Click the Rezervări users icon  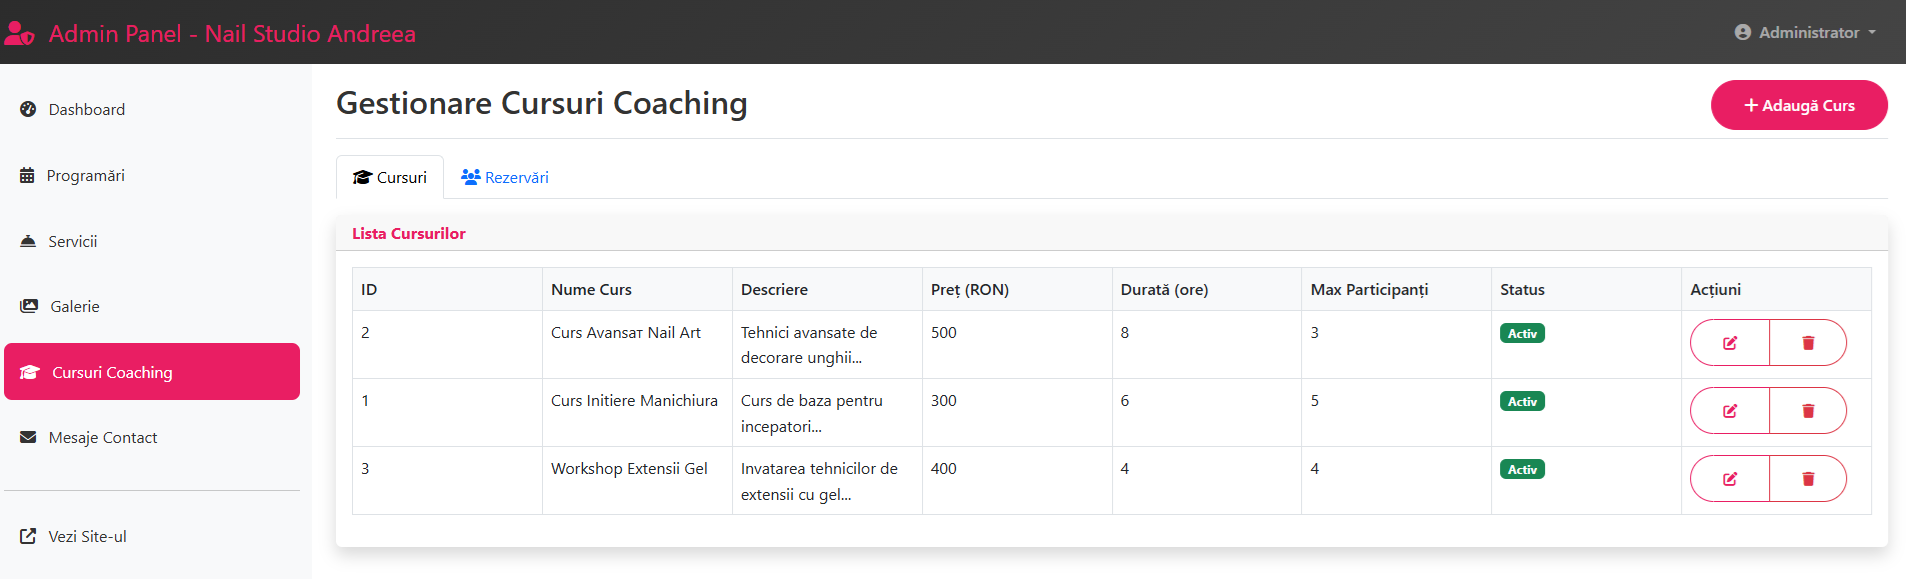pos(471,177)
